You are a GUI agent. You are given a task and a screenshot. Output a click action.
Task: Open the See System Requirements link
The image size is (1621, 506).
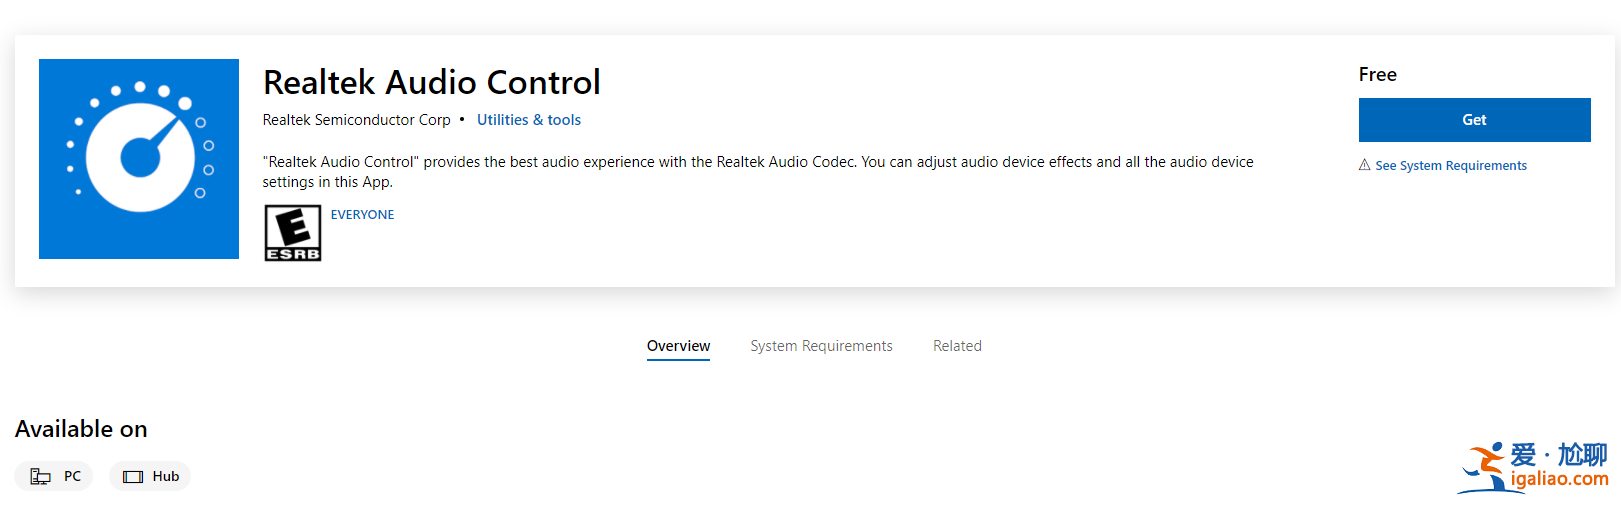[x=1450, y=166]
